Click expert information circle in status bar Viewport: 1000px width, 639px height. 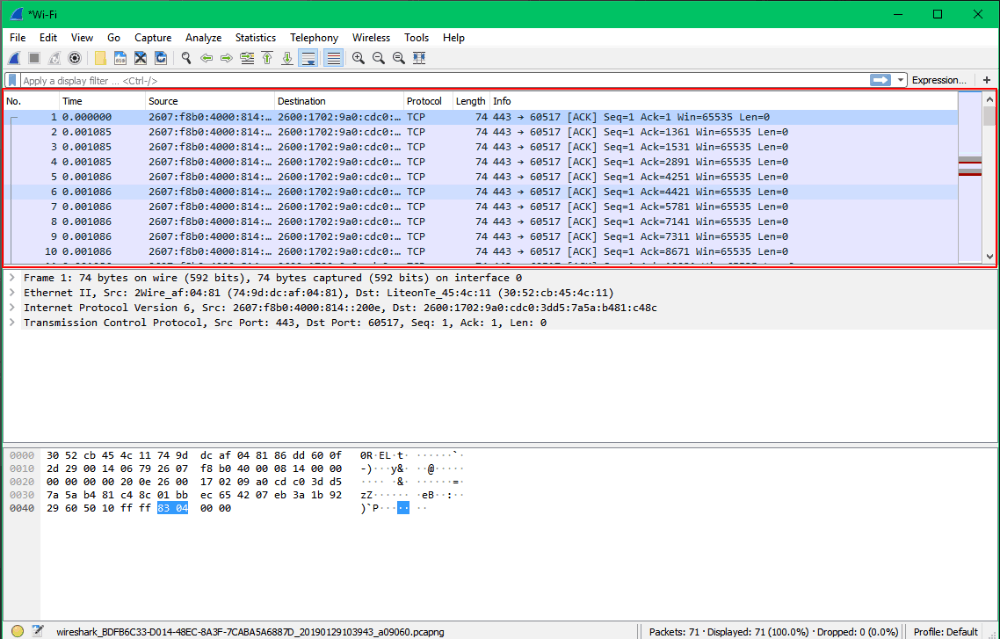tap(17, 631)
